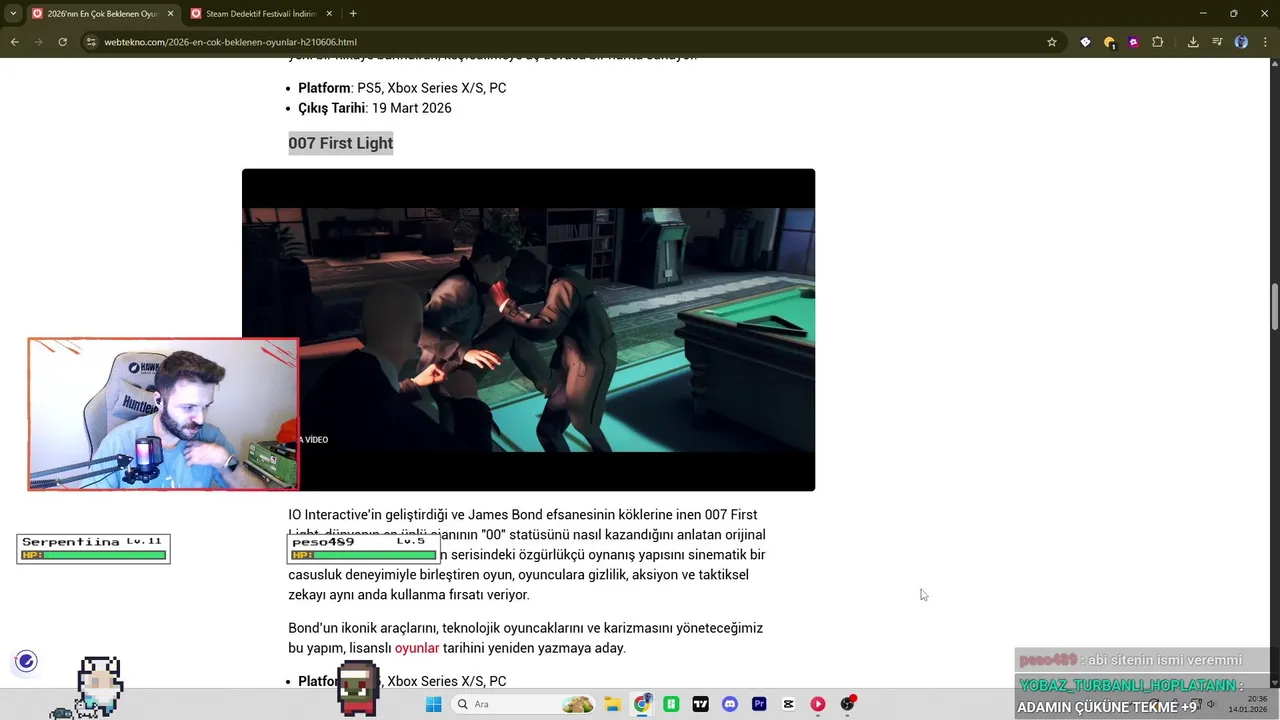Show Chrome downloads

(x=1193, y=42)
